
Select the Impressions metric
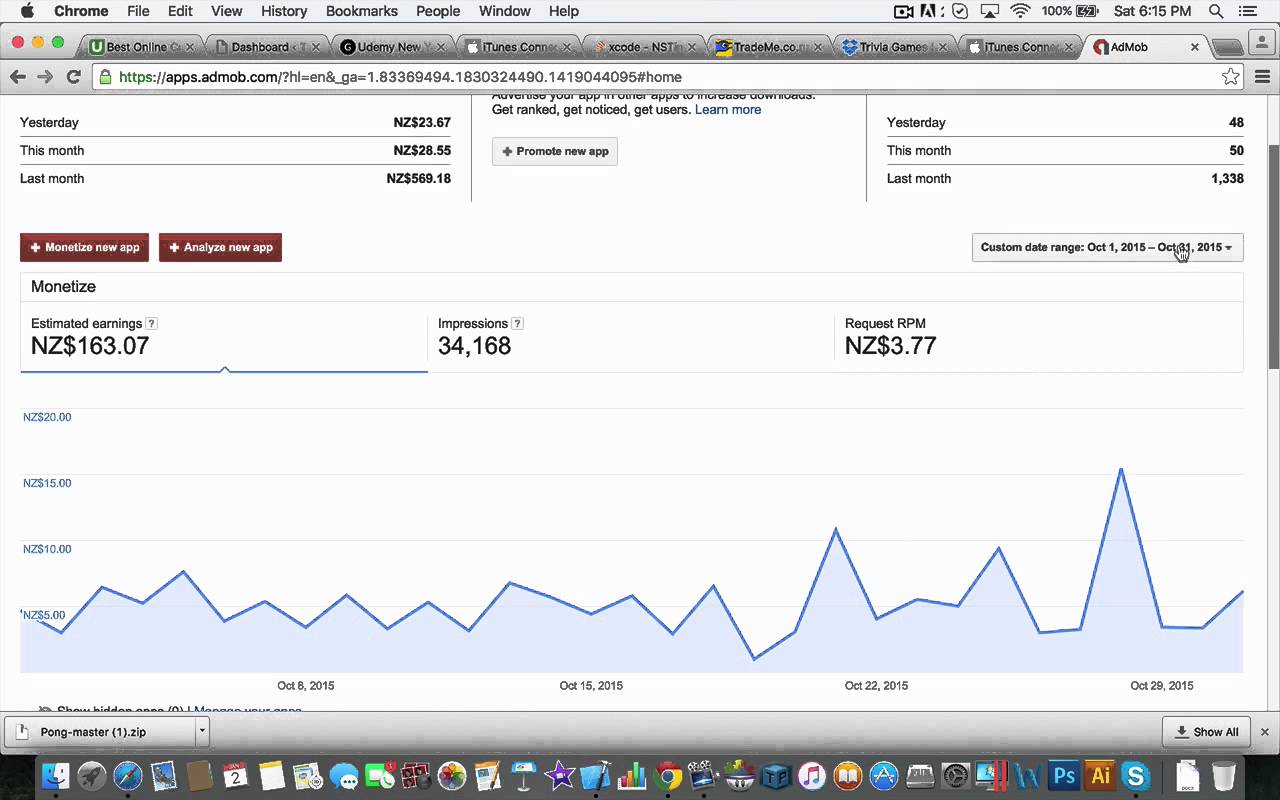pyautogui.click(x=631, y=340)
